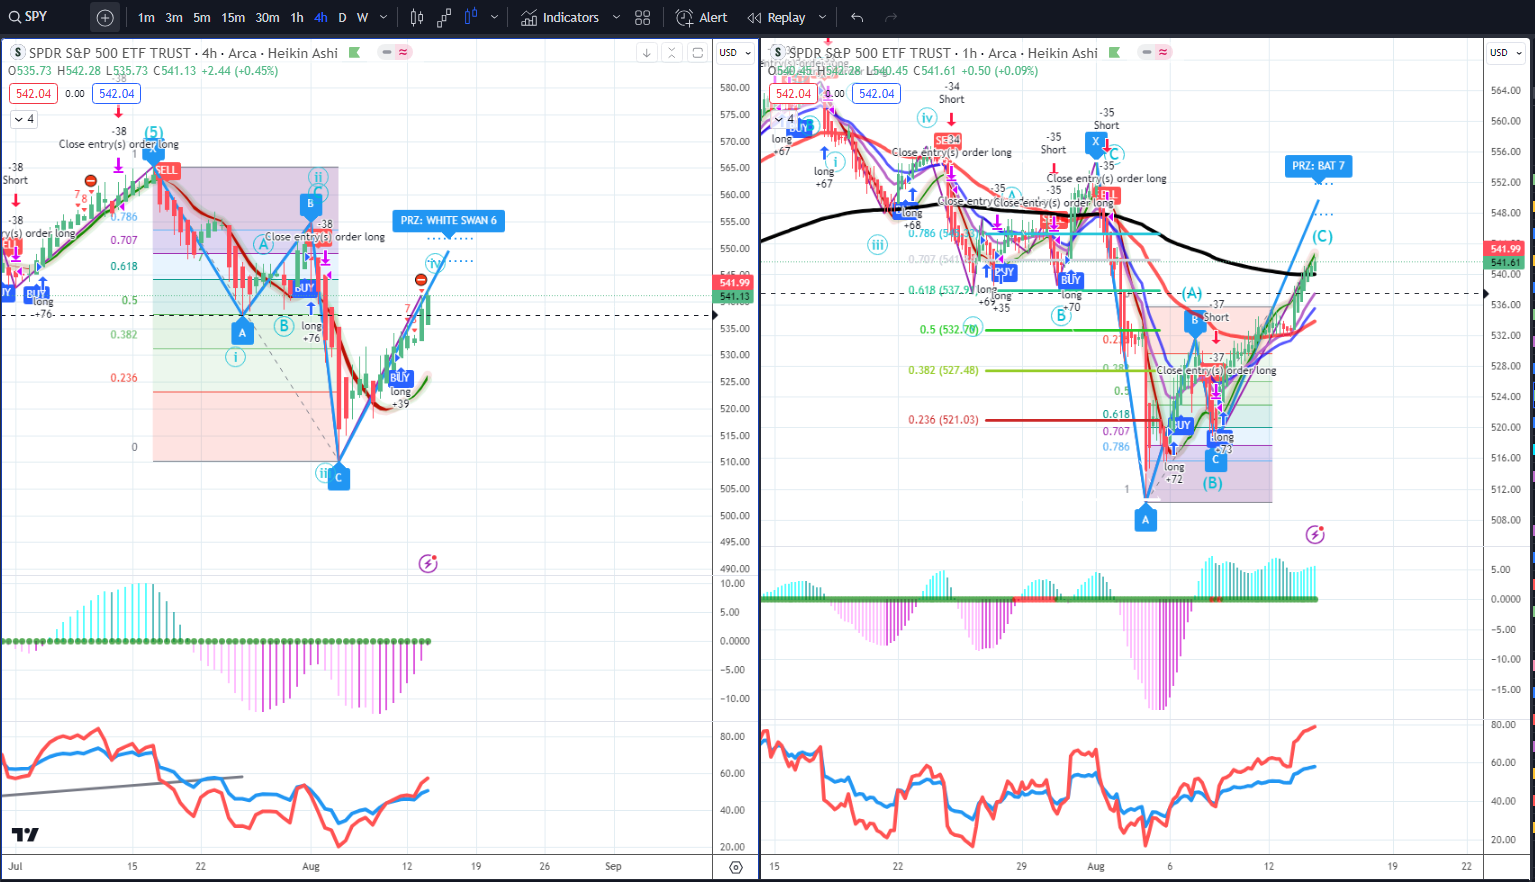Expand the time interval dropdown
1535x882 pixels.
coord(384,17)
